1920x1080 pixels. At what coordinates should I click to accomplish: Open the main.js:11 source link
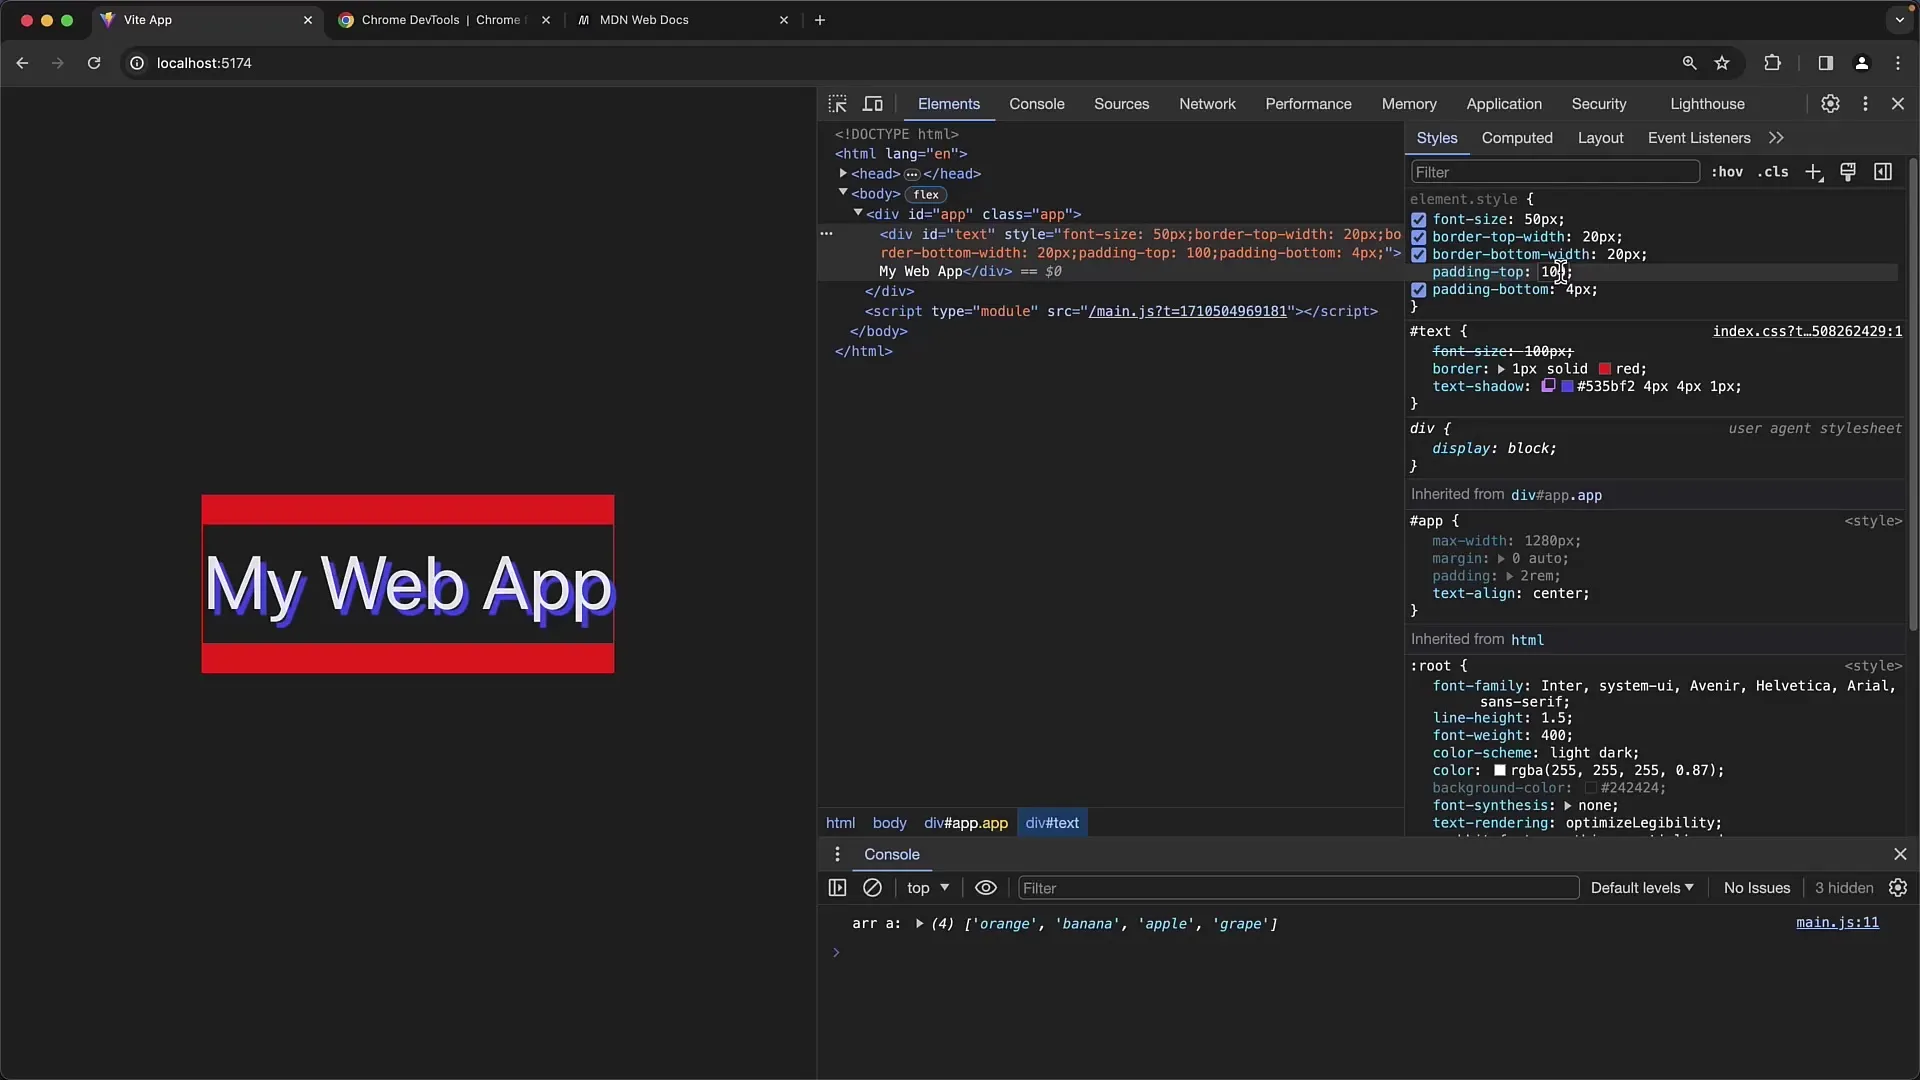click(x=1837, y=923)
